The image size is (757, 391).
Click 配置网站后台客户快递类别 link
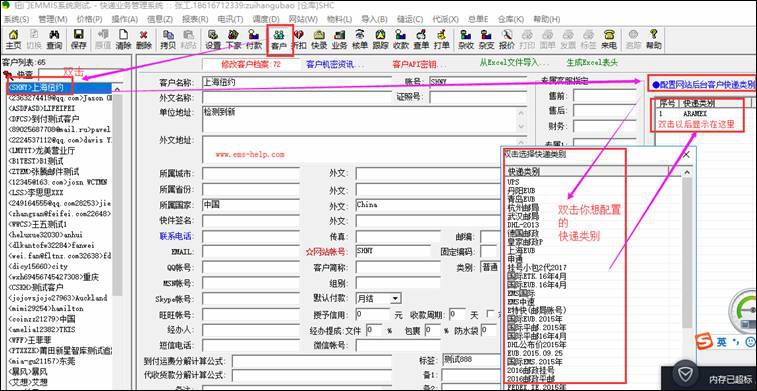(x=702, y=84)
